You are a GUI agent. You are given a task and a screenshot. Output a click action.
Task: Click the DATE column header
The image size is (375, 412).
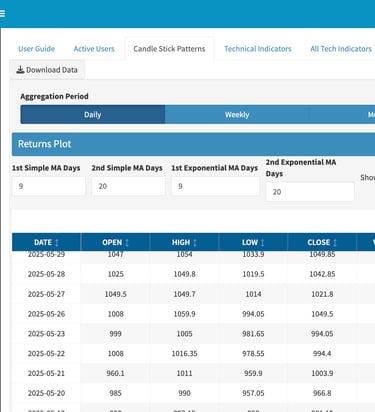pos(46,242)
